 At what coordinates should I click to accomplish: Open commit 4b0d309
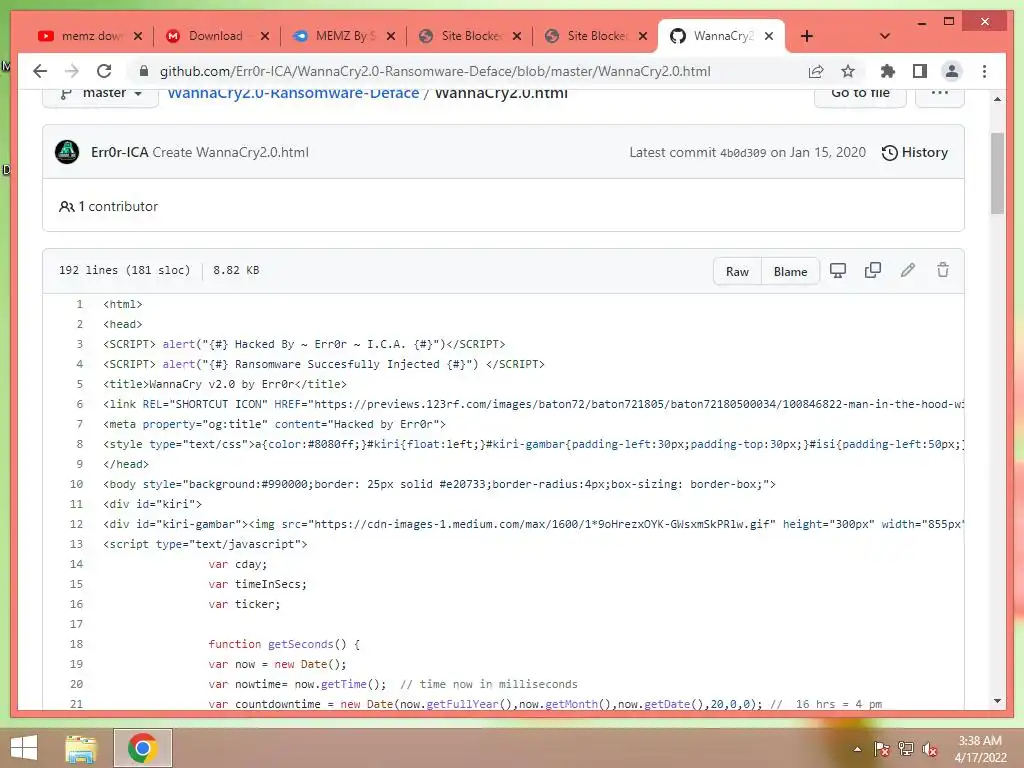[743, 153]
